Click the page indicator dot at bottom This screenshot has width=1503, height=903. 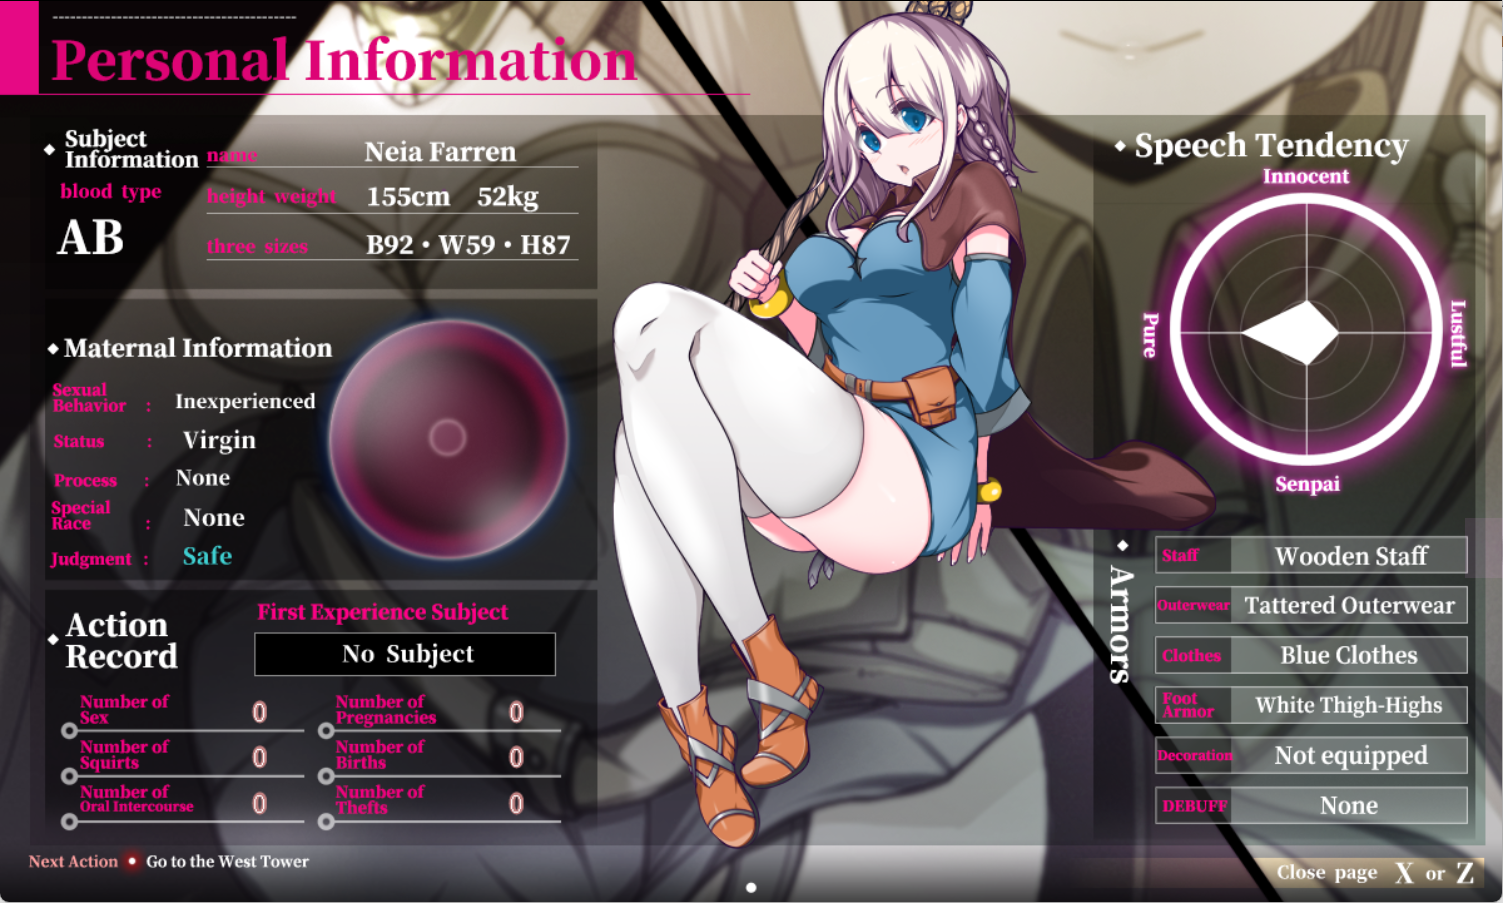pos(751,887)
